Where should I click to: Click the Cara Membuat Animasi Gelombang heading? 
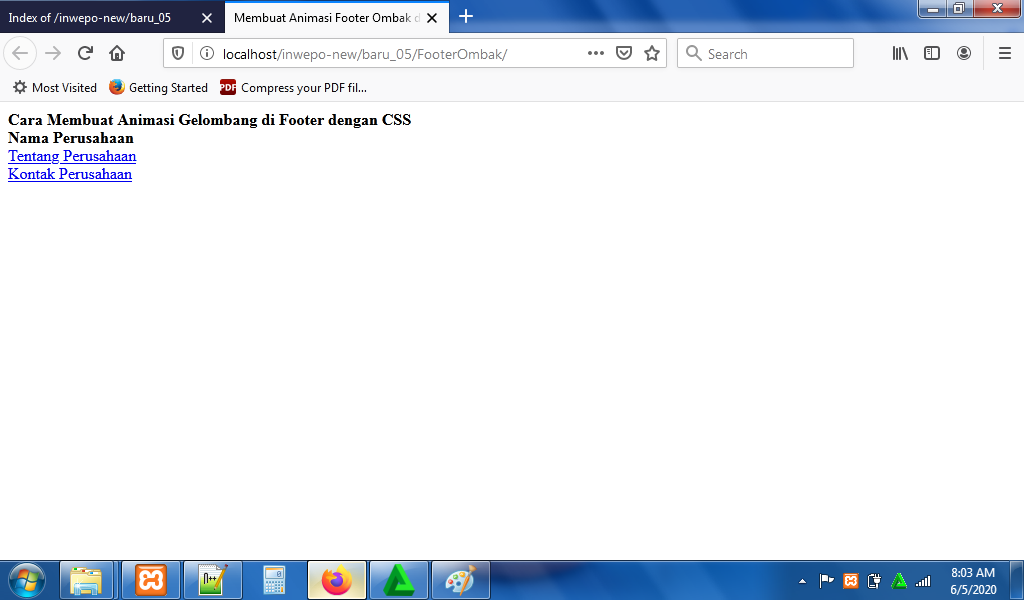point(210,120)
